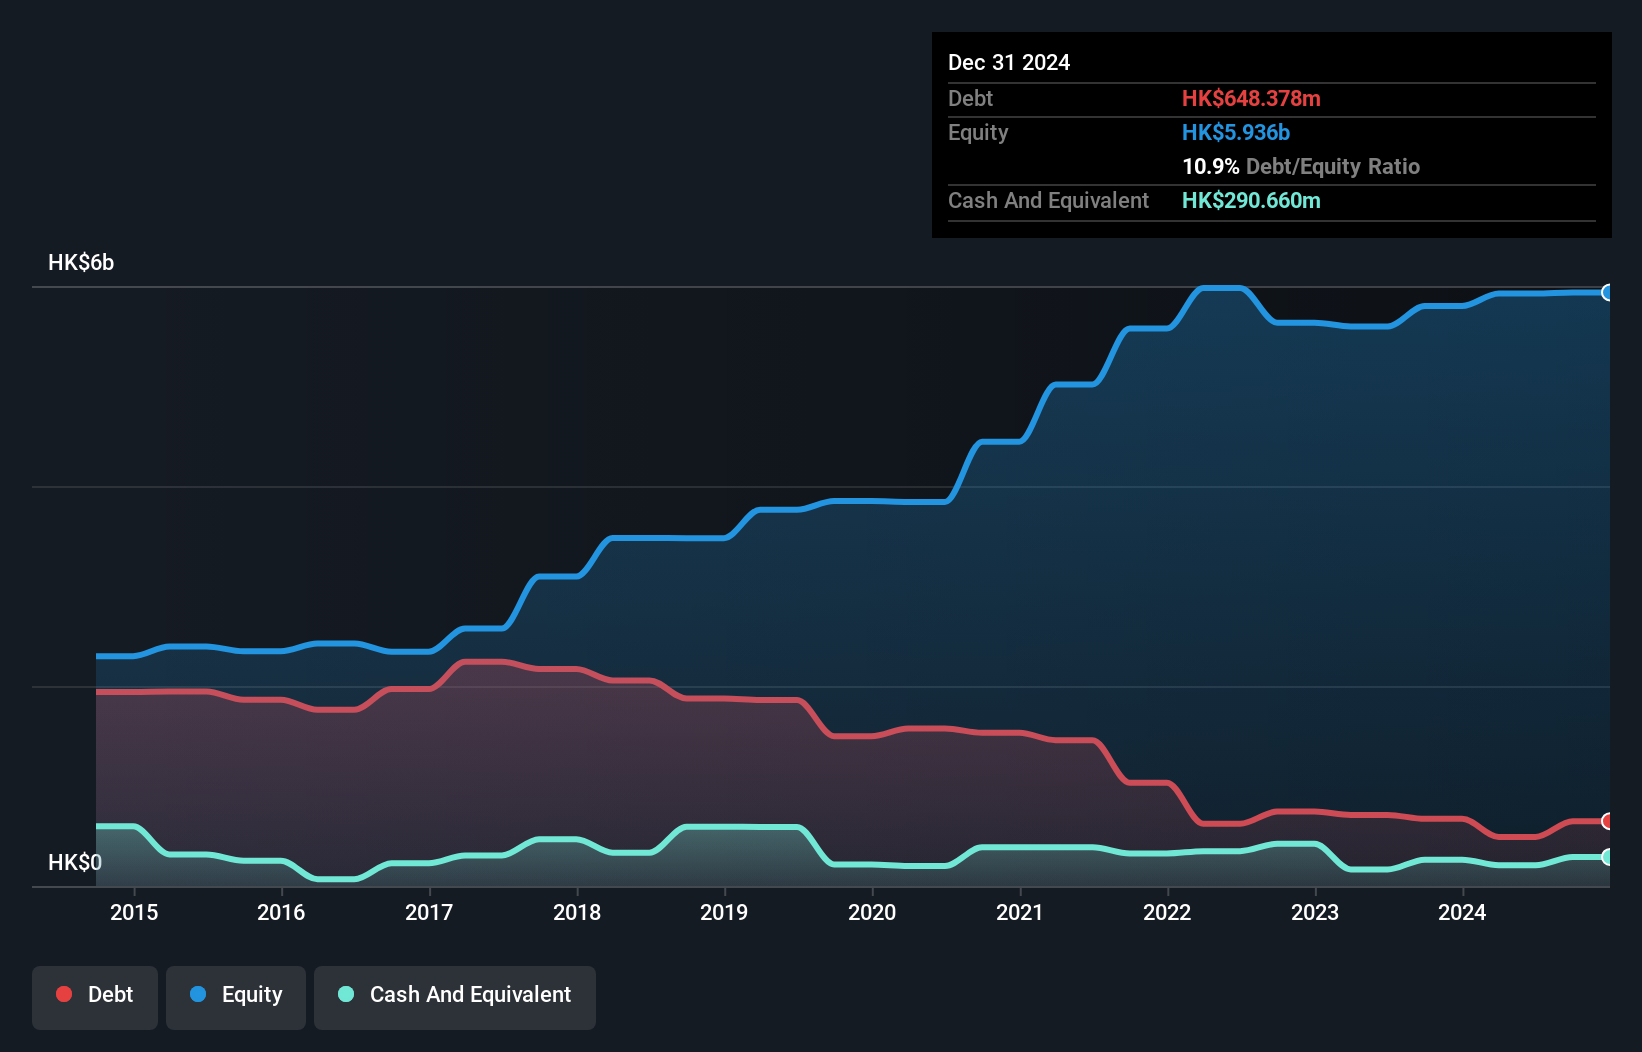Click the Cash And Equivalent tooltip label

(1048, 201)
